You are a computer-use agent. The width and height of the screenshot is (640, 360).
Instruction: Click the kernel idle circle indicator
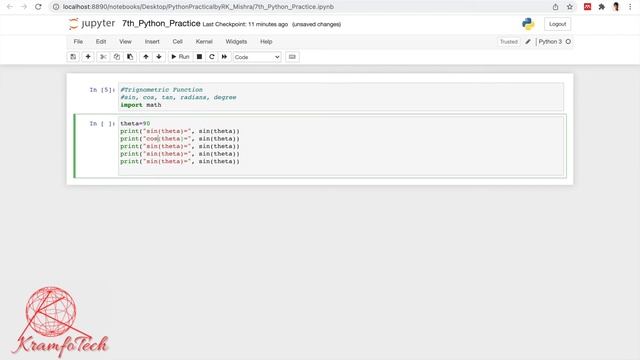point(568,42)
